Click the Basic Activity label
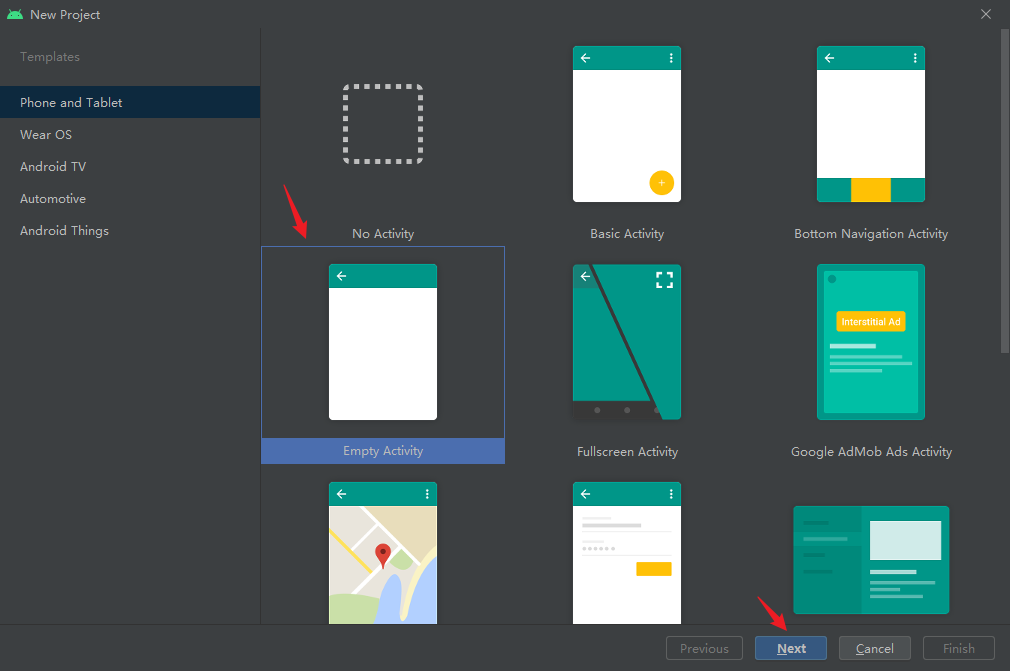The image size is (1010, 671). [627, 234]
